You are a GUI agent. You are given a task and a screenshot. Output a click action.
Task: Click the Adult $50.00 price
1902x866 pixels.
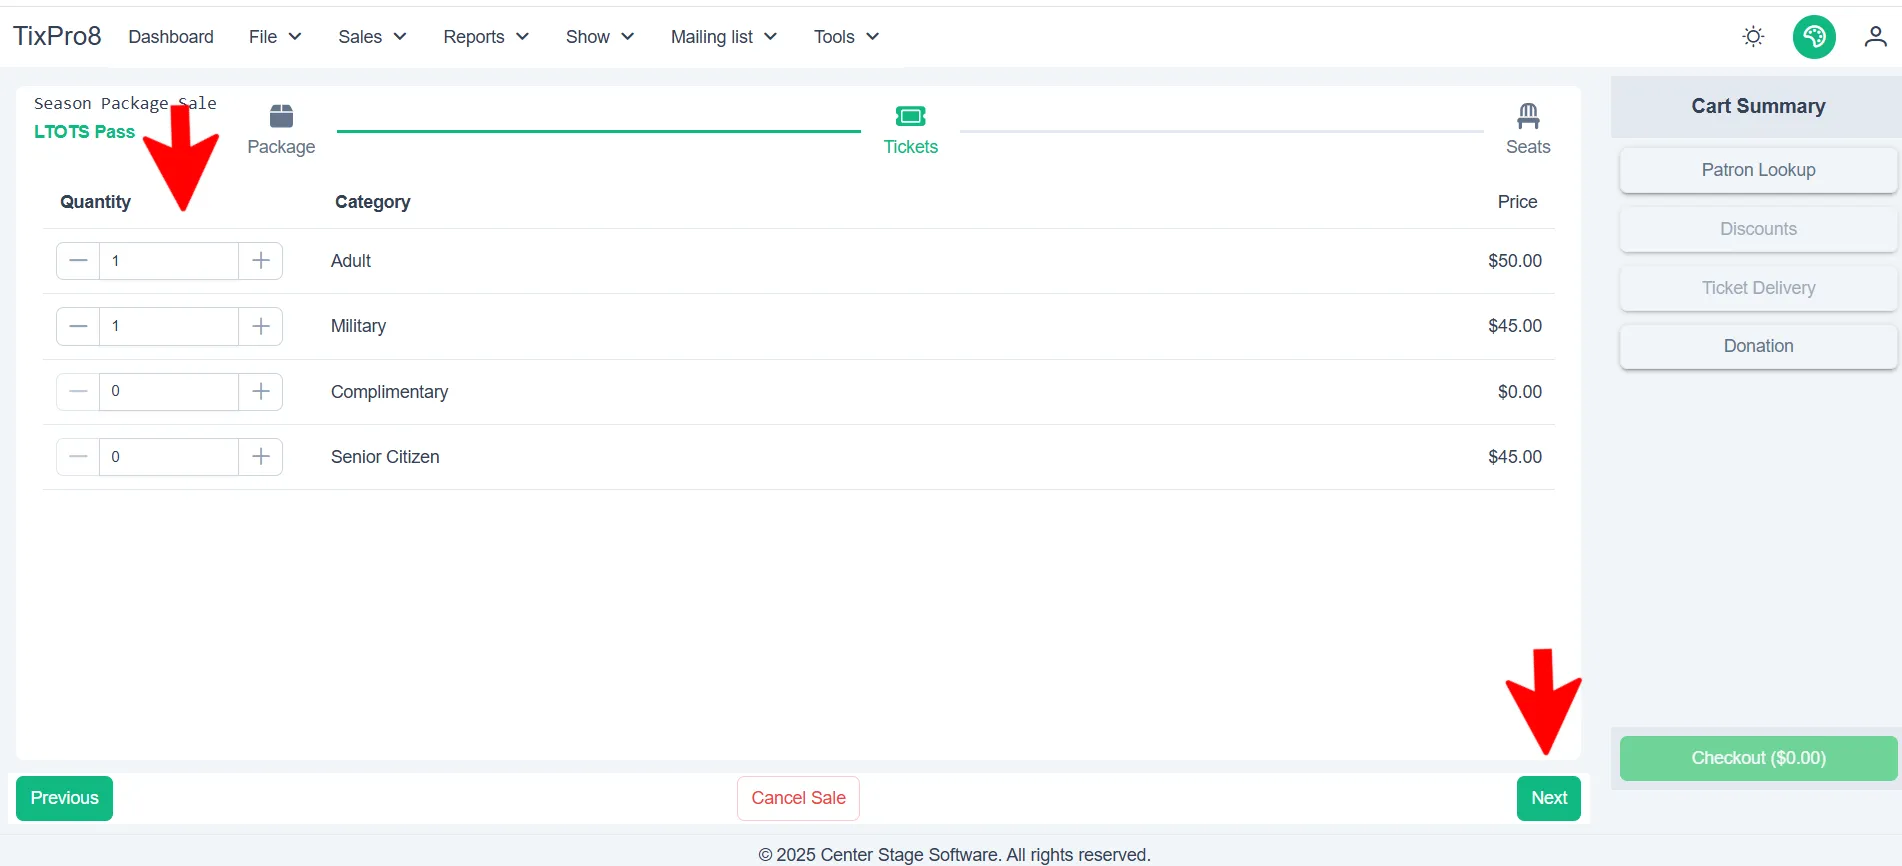click(1515, 261)
